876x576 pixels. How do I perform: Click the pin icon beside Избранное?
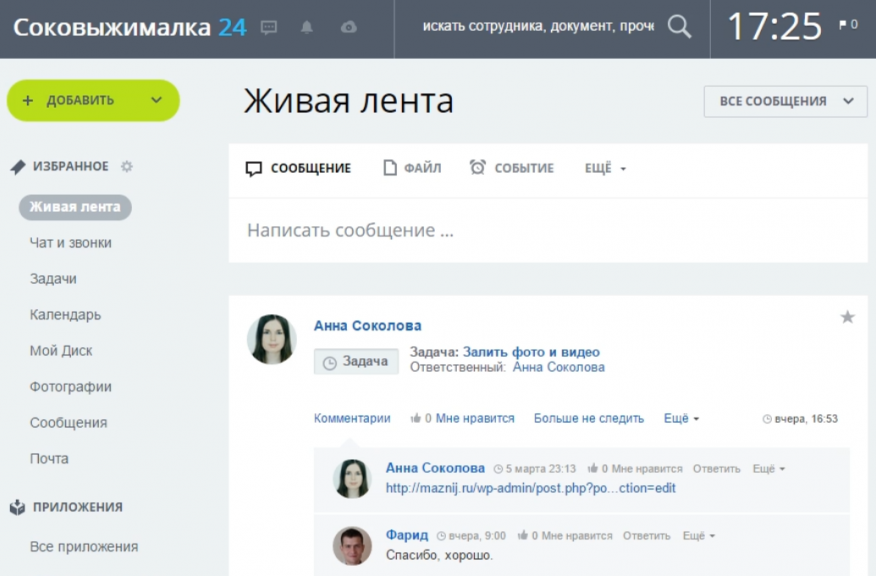click(x=17, y=167)
